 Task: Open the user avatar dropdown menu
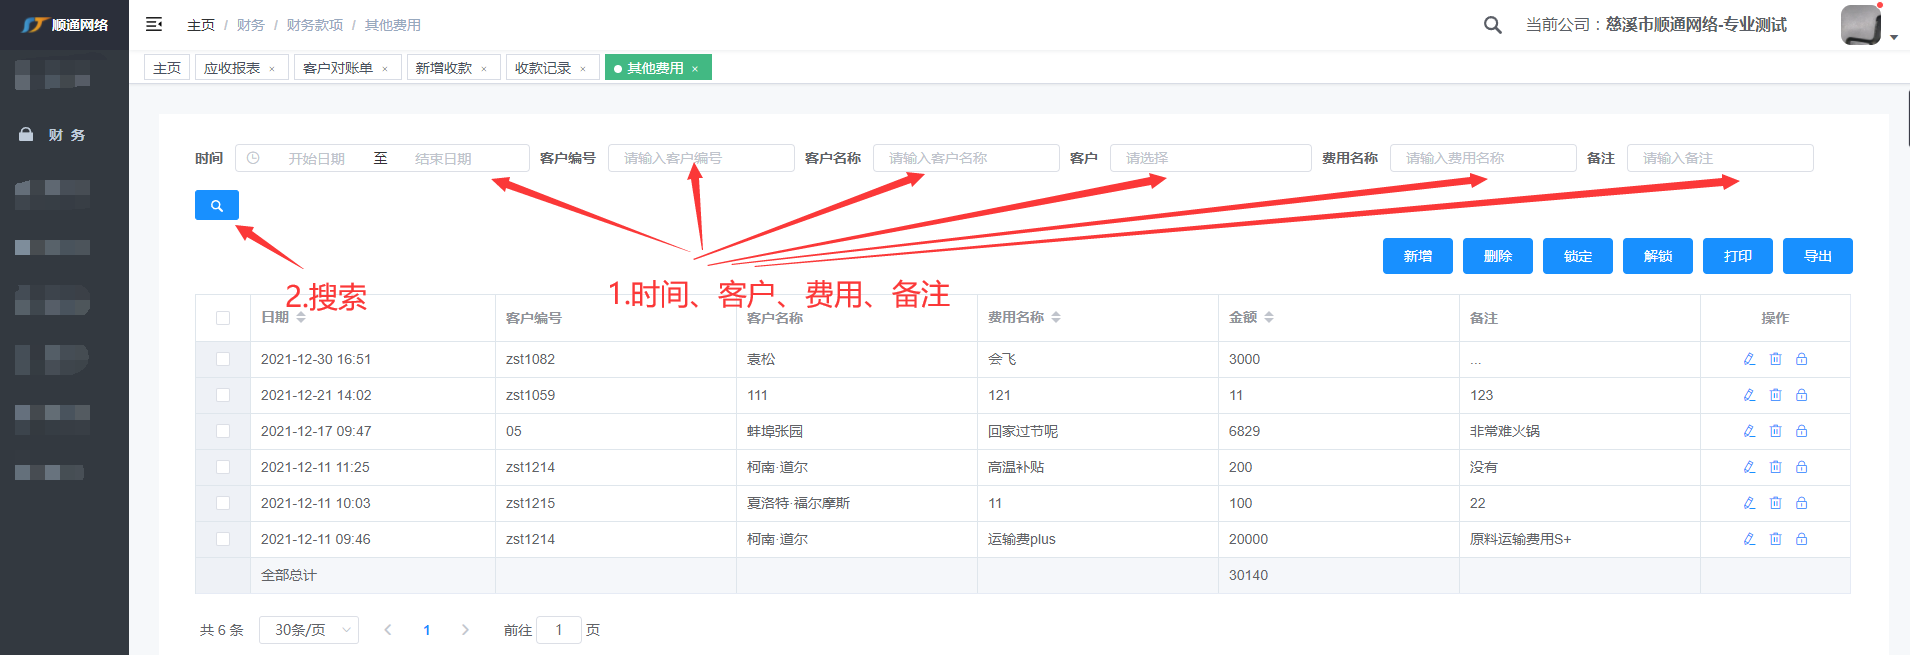click(1867, 26)
